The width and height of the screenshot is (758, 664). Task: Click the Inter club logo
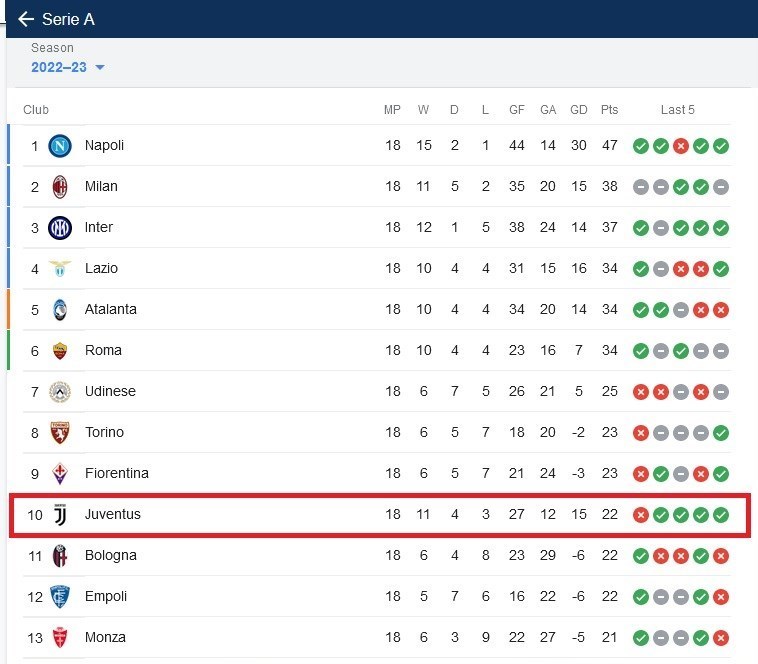60,228
